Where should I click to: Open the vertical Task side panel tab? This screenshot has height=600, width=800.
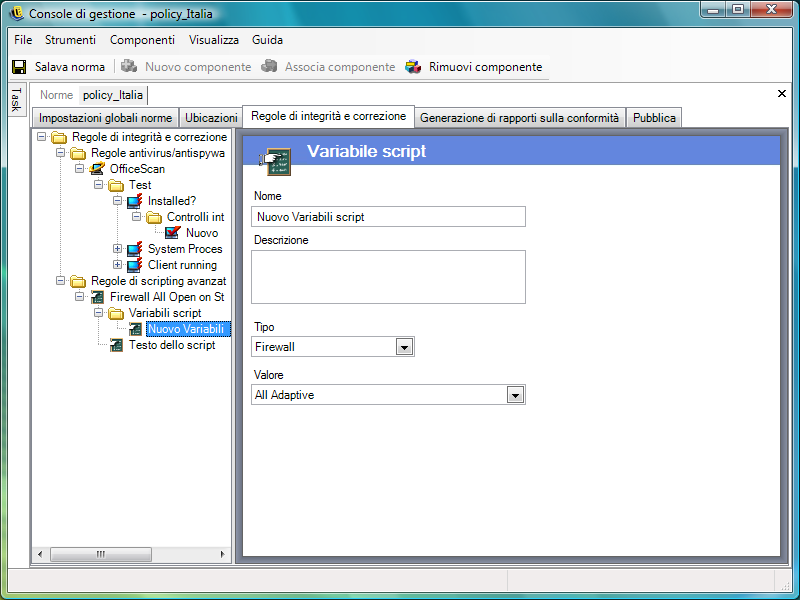tap(16, 99)
